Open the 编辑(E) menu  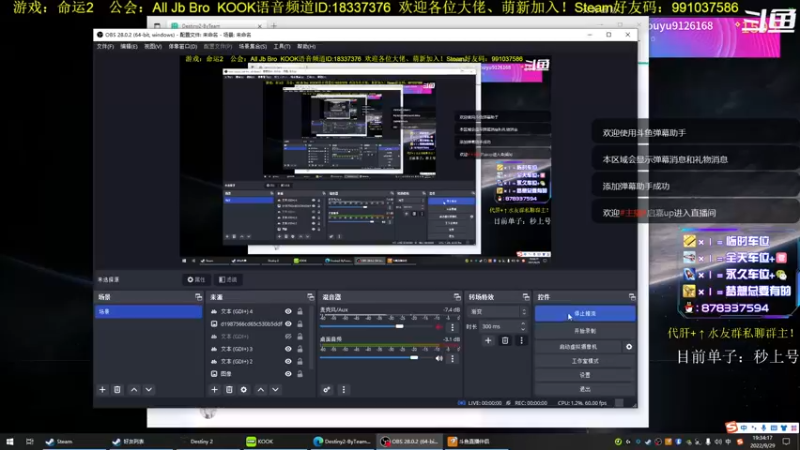pos(129,46)
